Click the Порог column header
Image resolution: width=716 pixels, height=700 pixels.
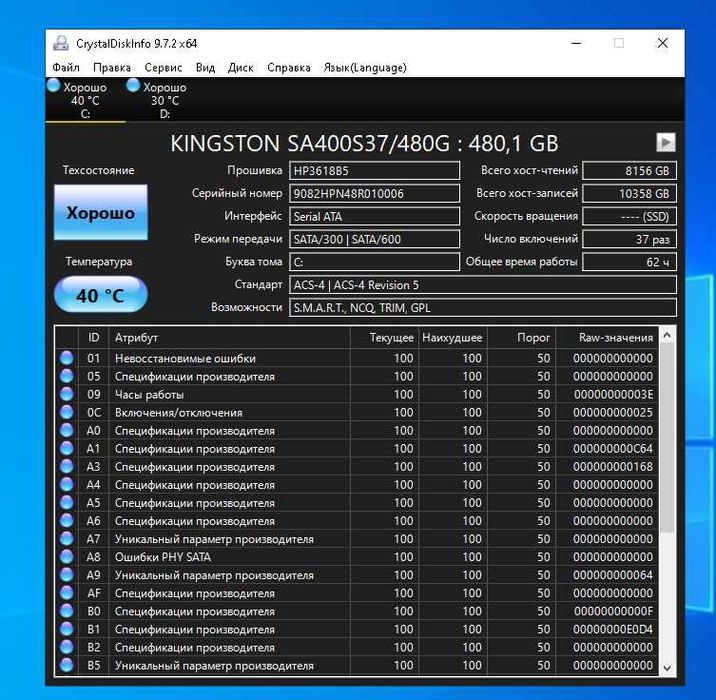(x=521, y=337)
